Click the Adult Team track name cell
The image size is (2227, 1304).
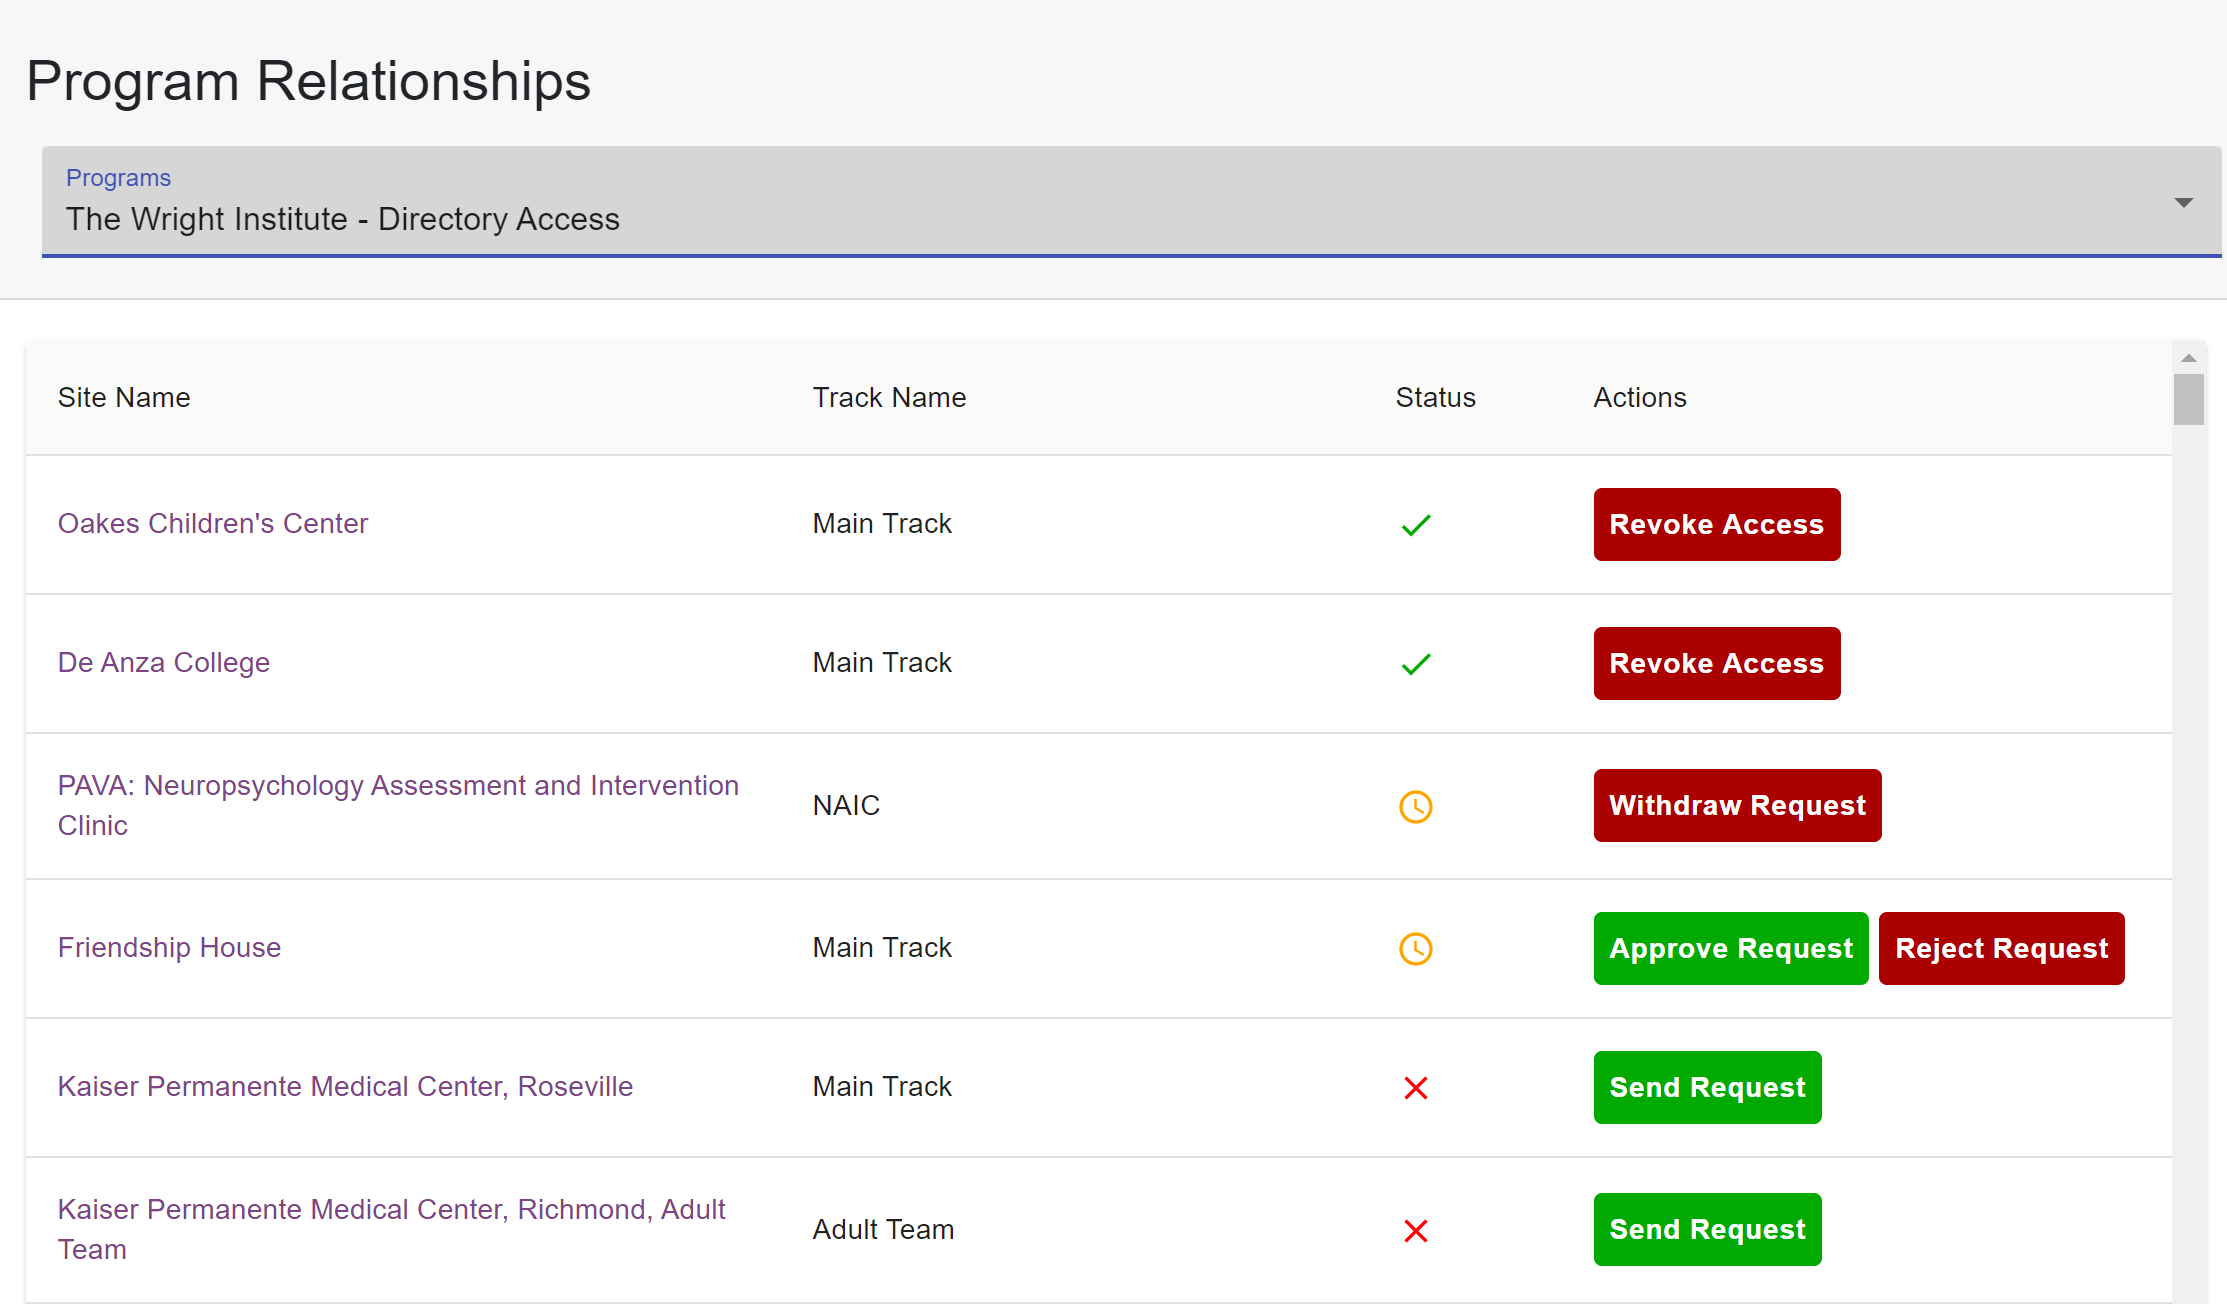point(883,1229)
